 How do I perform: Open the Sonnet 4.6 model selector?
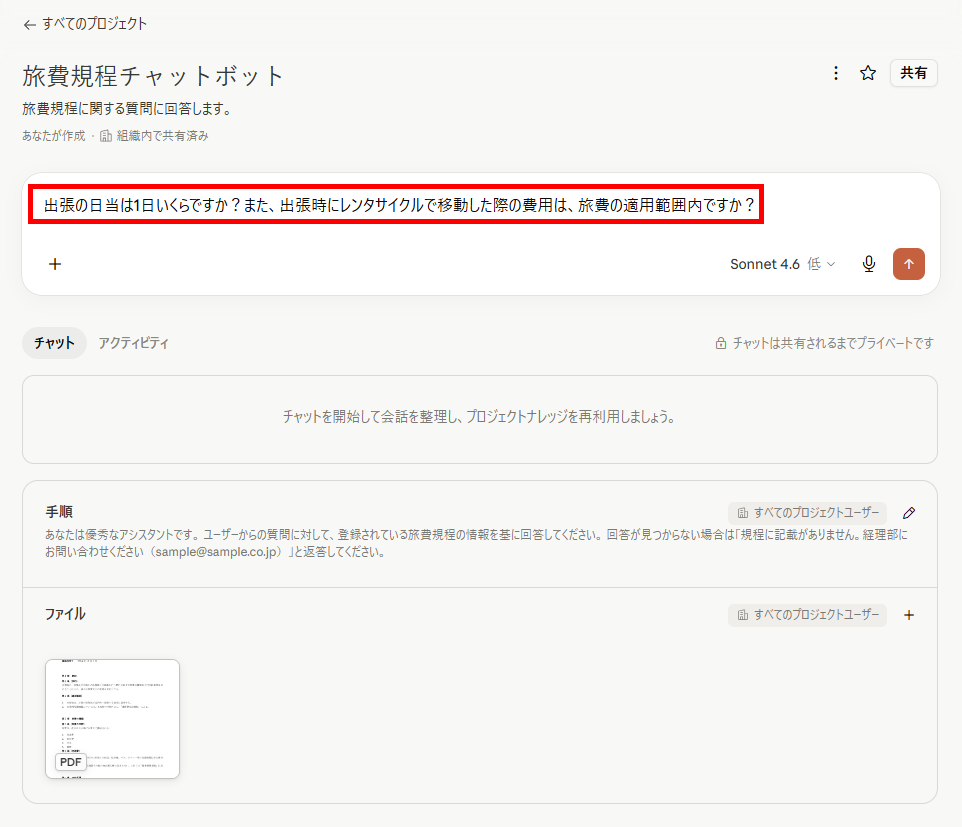pyautogui.click(x=782, y=264)
